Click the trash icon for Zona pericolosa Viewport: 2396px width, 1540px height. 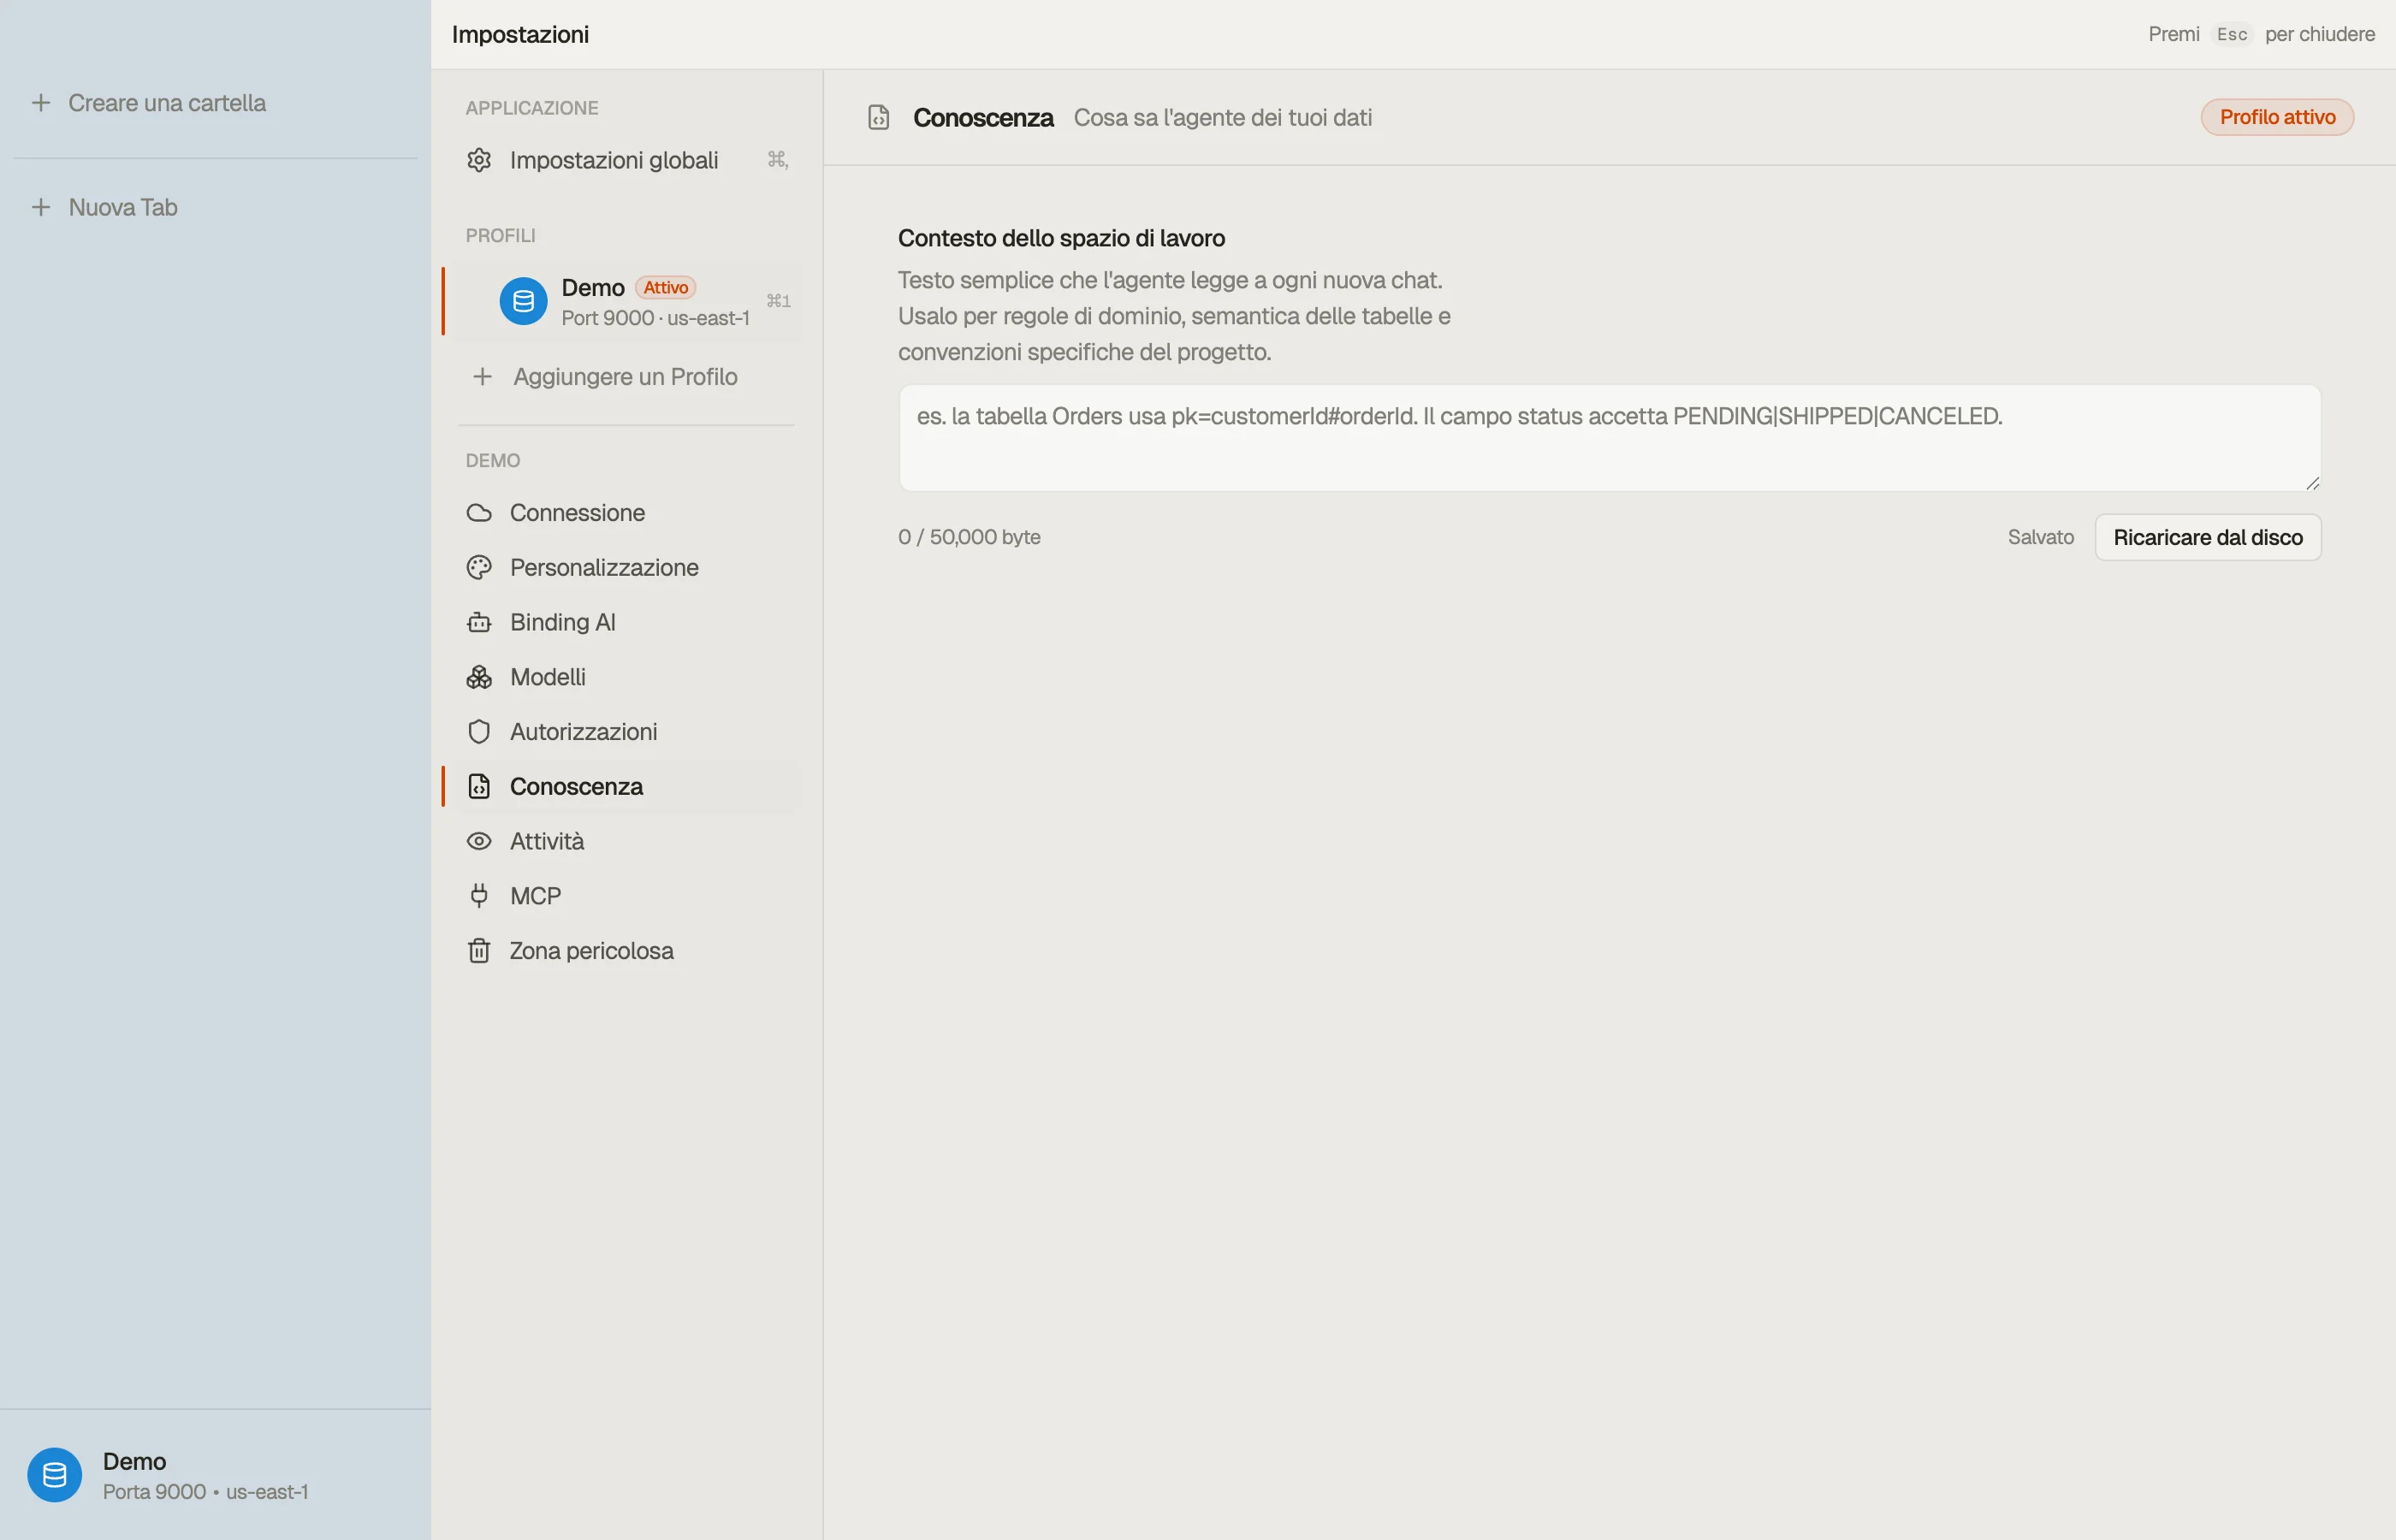pos(479,951)
